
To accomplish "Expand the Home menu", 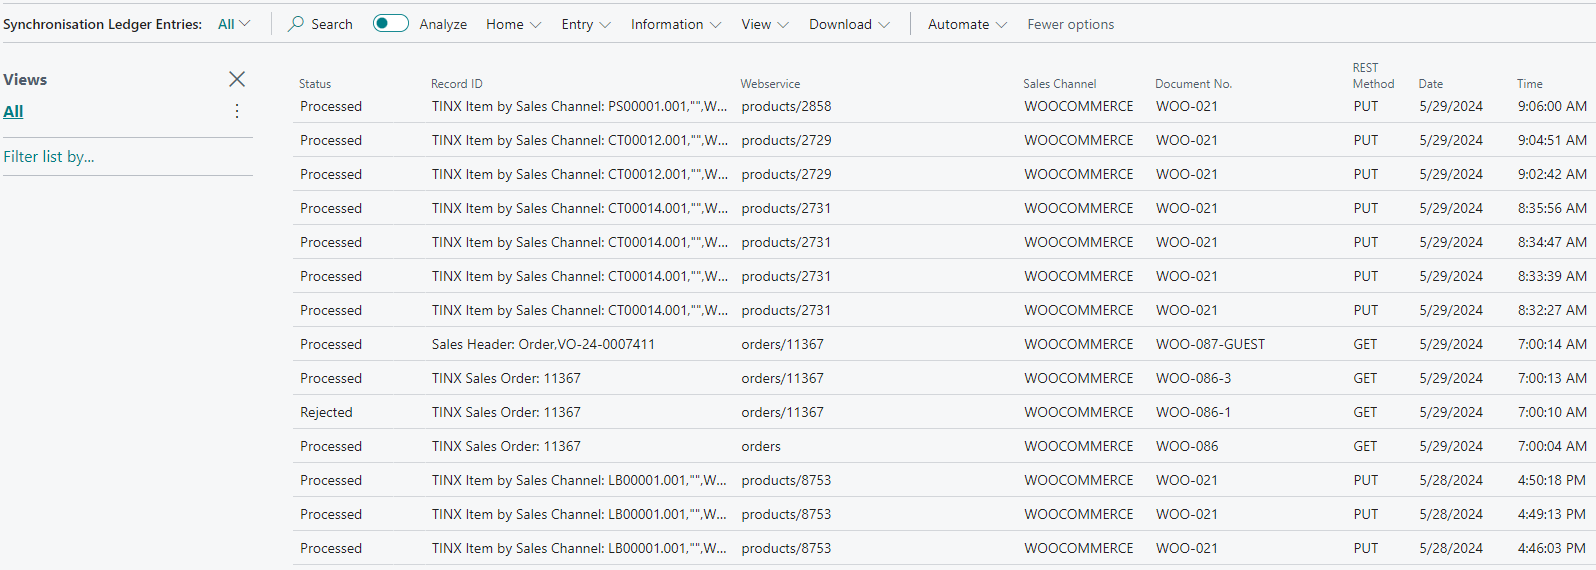I will 514,24.
